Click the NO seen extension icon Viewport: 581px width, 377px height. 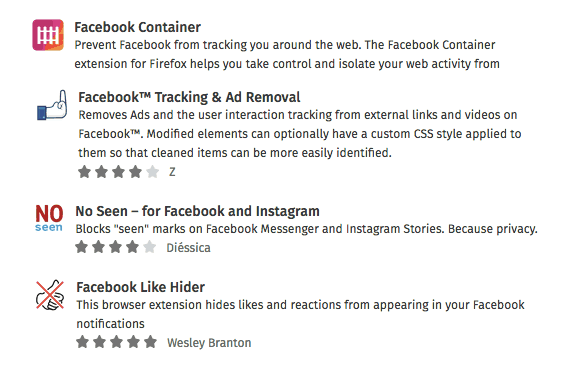pos(49,218)
